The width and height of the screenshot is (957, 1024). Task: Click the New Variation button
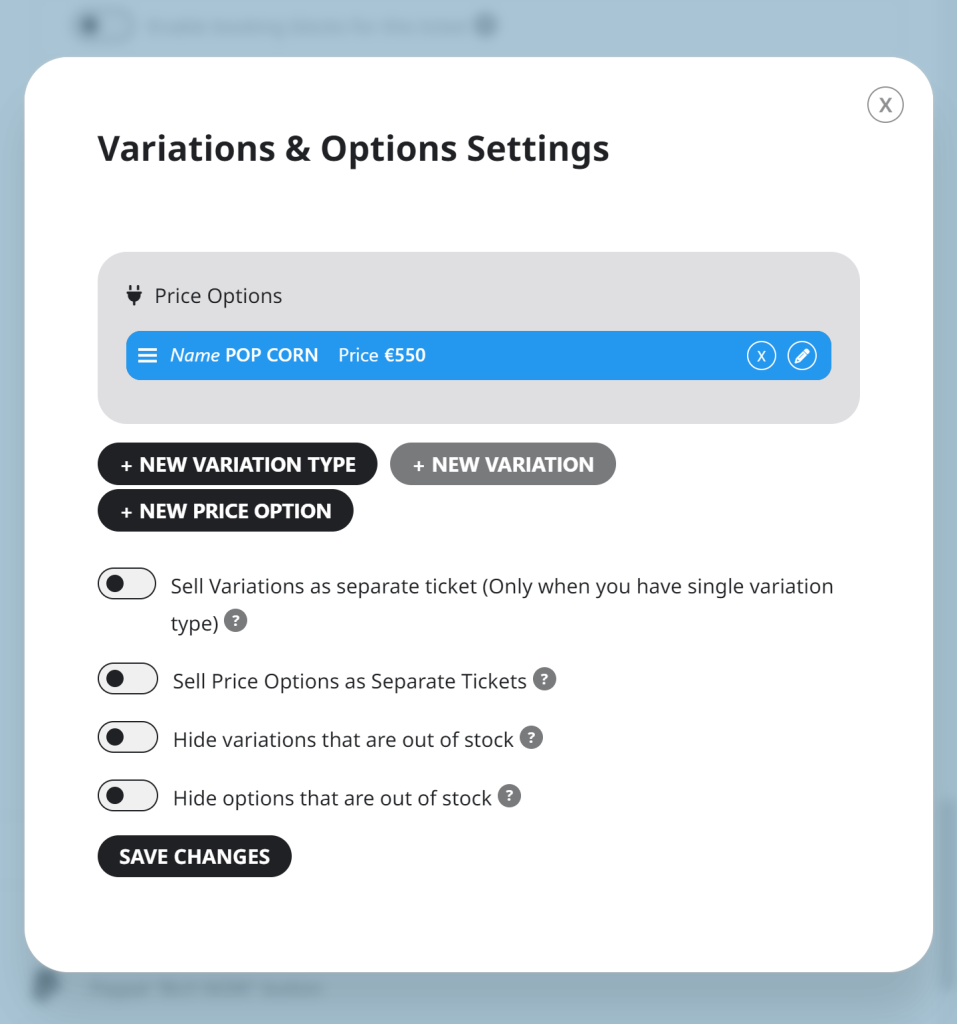coord(502,464)
